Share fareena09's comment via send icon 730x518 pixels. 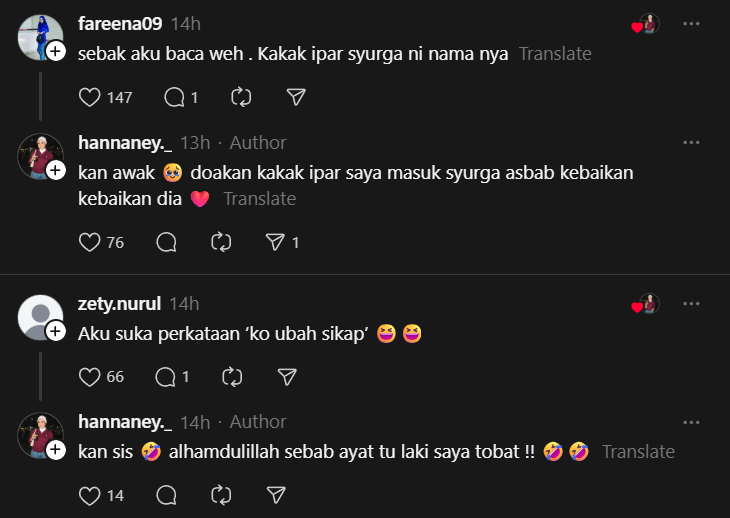(296, 97)
